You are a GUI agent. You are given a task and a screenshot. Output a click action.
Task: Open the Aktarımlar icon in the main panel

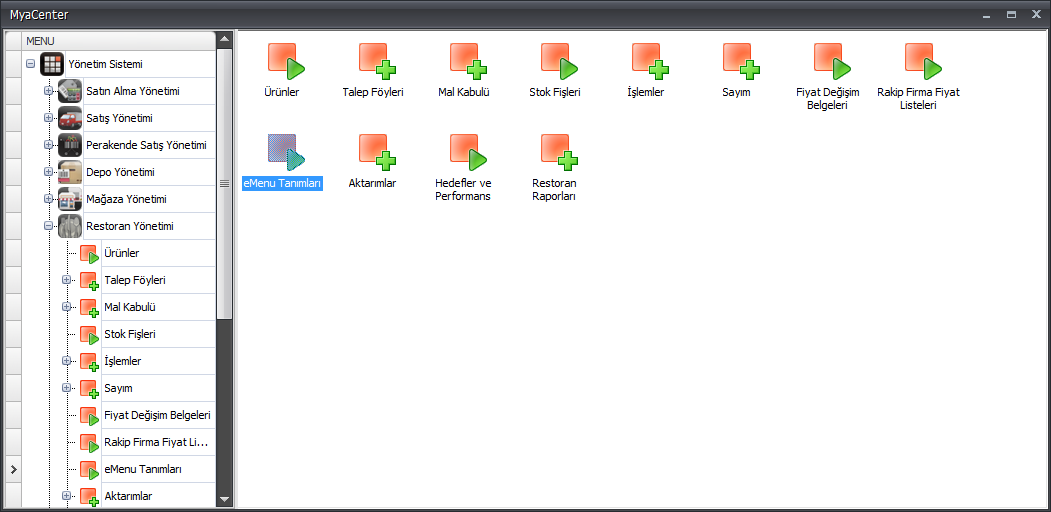tap(377, 153)
